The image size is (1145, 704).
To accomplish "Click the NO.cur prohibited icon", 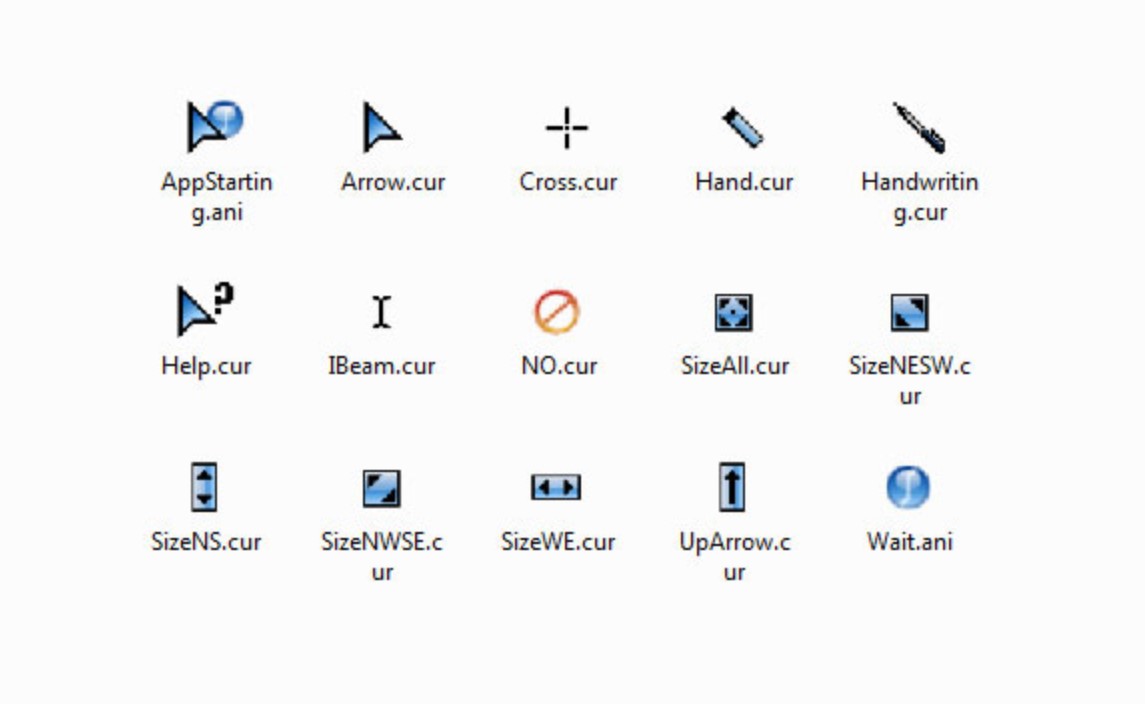I will (x=557, y=312).
